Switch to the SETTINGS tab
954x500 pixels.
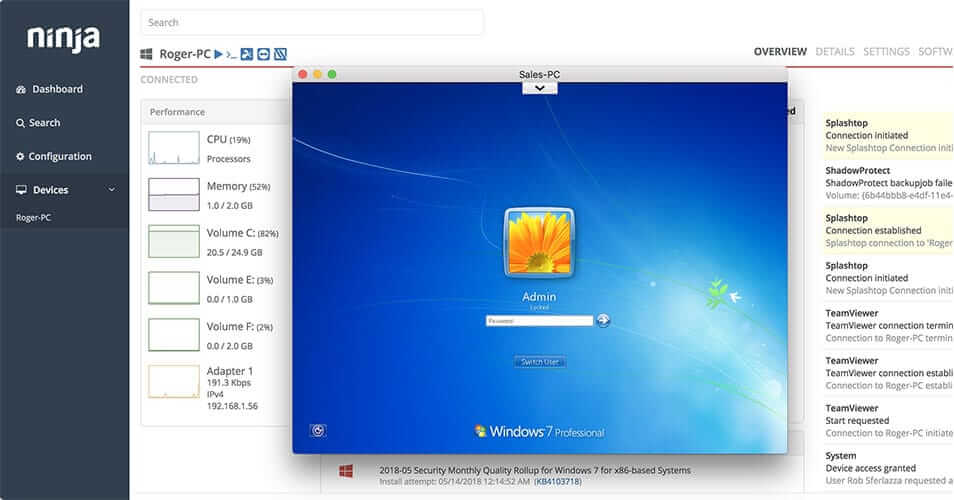886,52
